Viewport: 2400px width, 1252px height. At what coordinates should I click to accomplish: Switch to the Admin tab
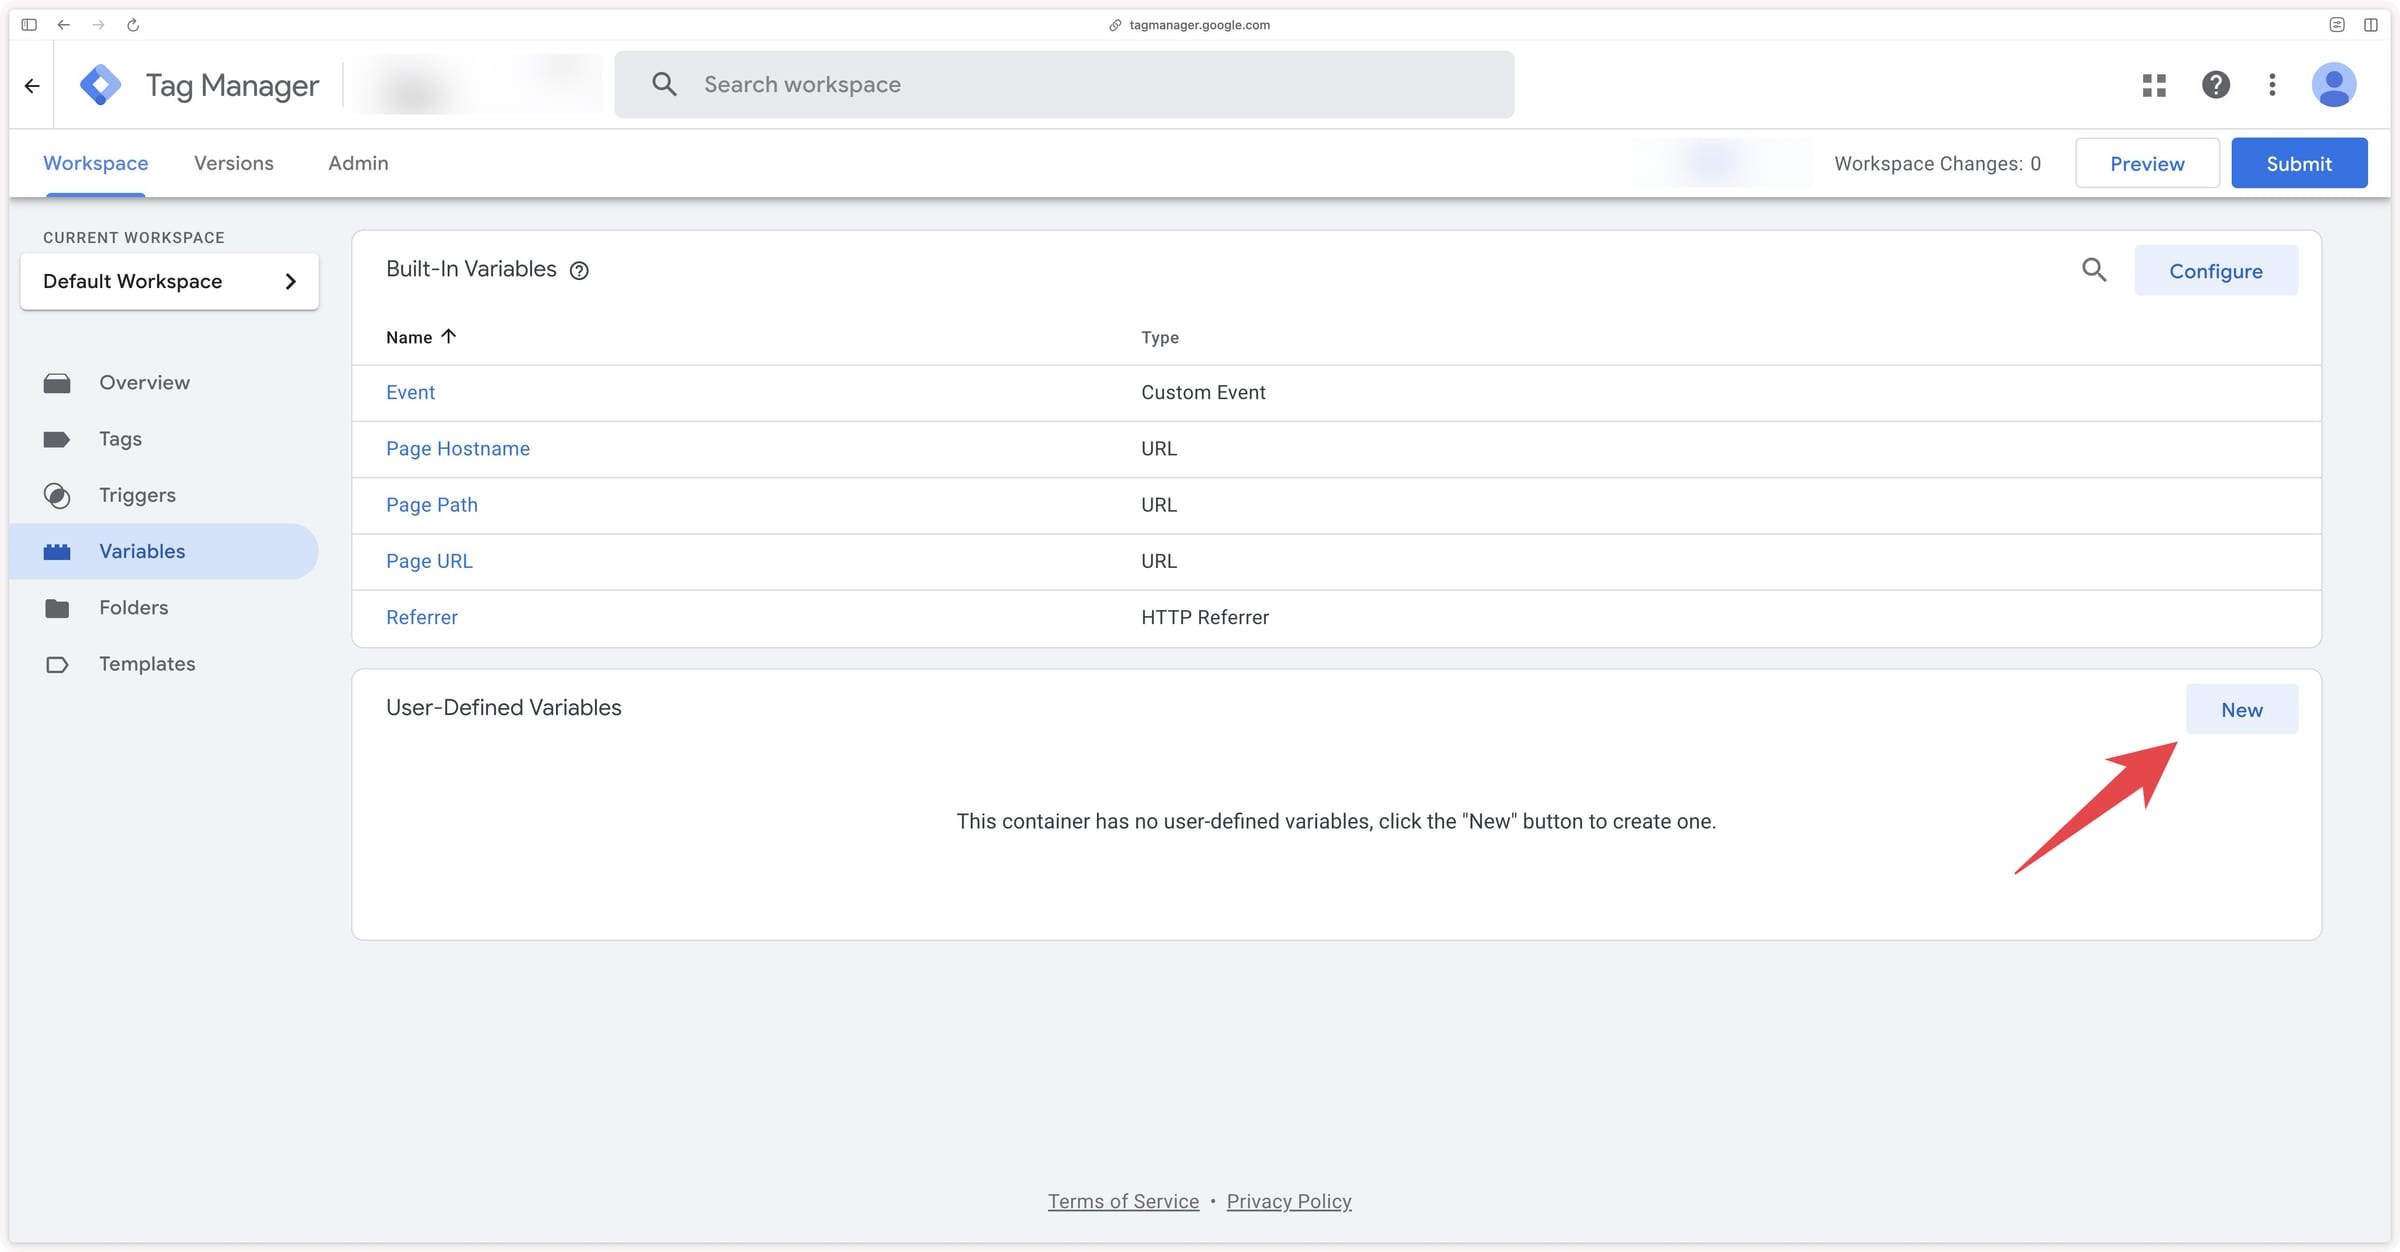[x=358, y=163]
